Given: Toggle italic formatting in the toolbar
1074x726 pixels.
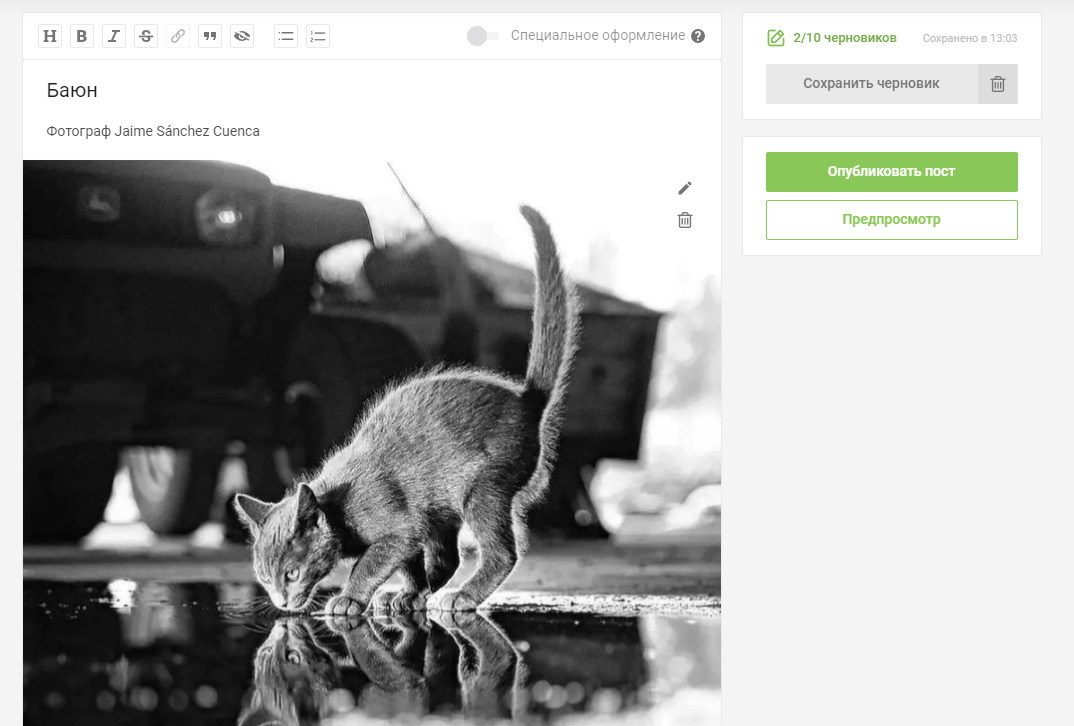Looking at the screenshot, I should coord(114,36).
